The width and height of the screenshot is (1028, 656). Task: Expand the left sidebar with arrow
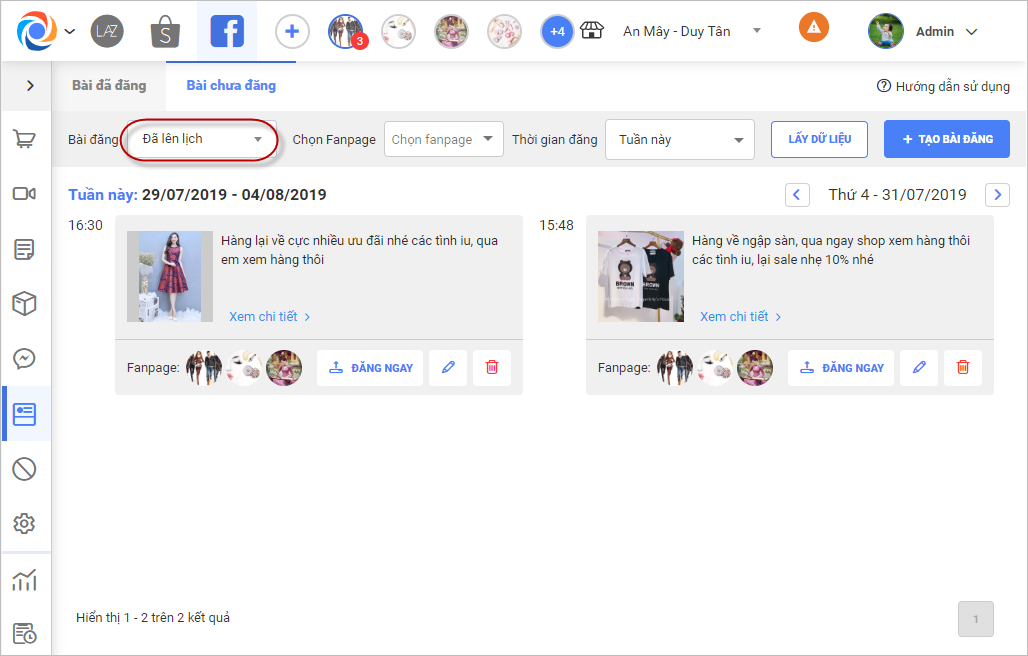tap(30, 86)
